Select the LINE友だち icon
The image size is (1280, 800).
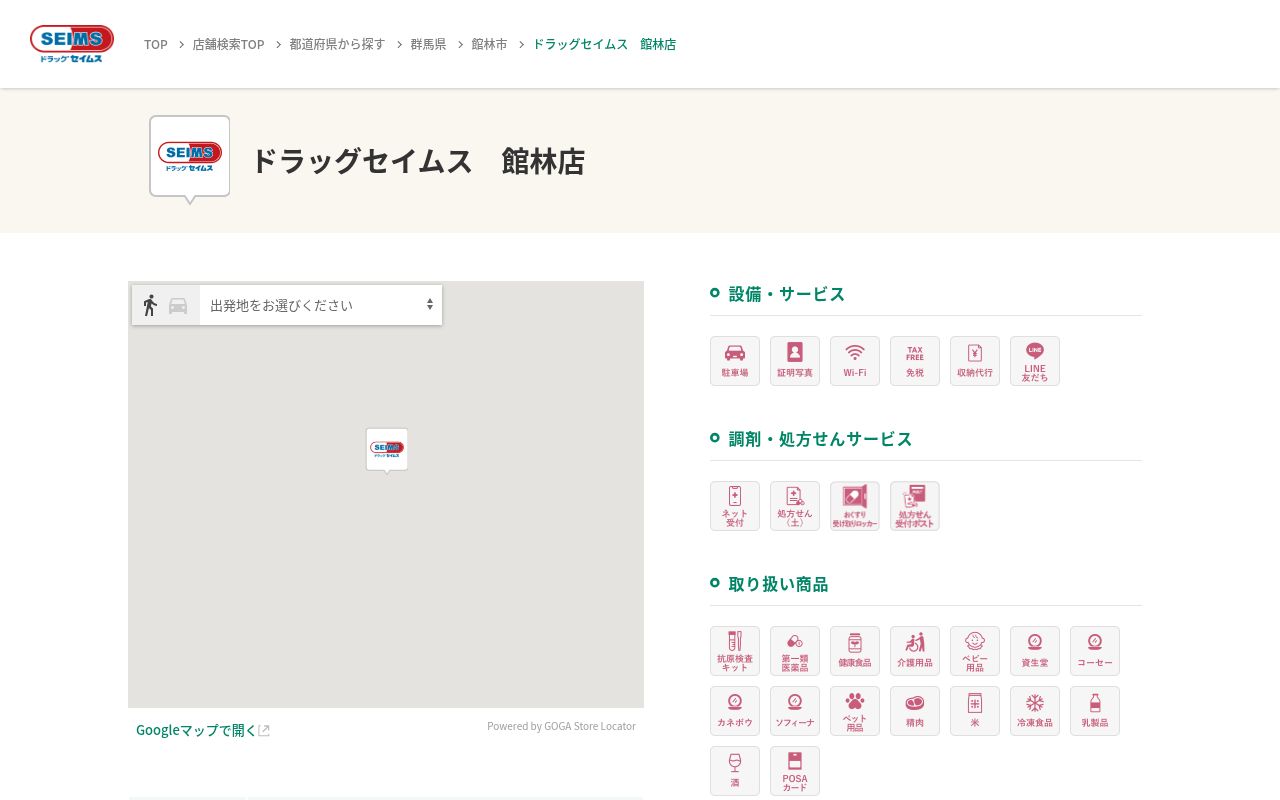point(1035,361)
